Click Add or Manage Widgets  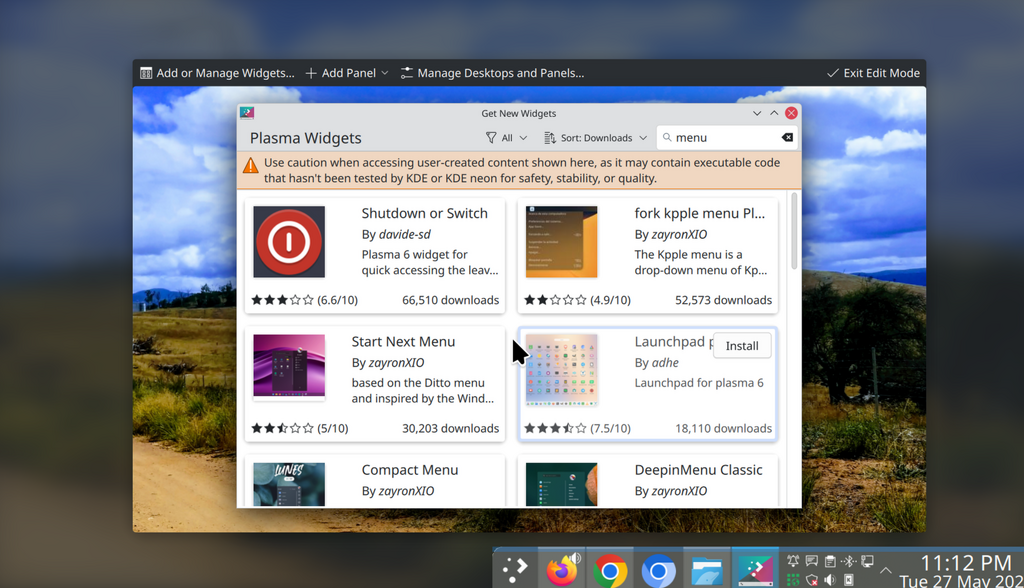click(x=217, y=73)
